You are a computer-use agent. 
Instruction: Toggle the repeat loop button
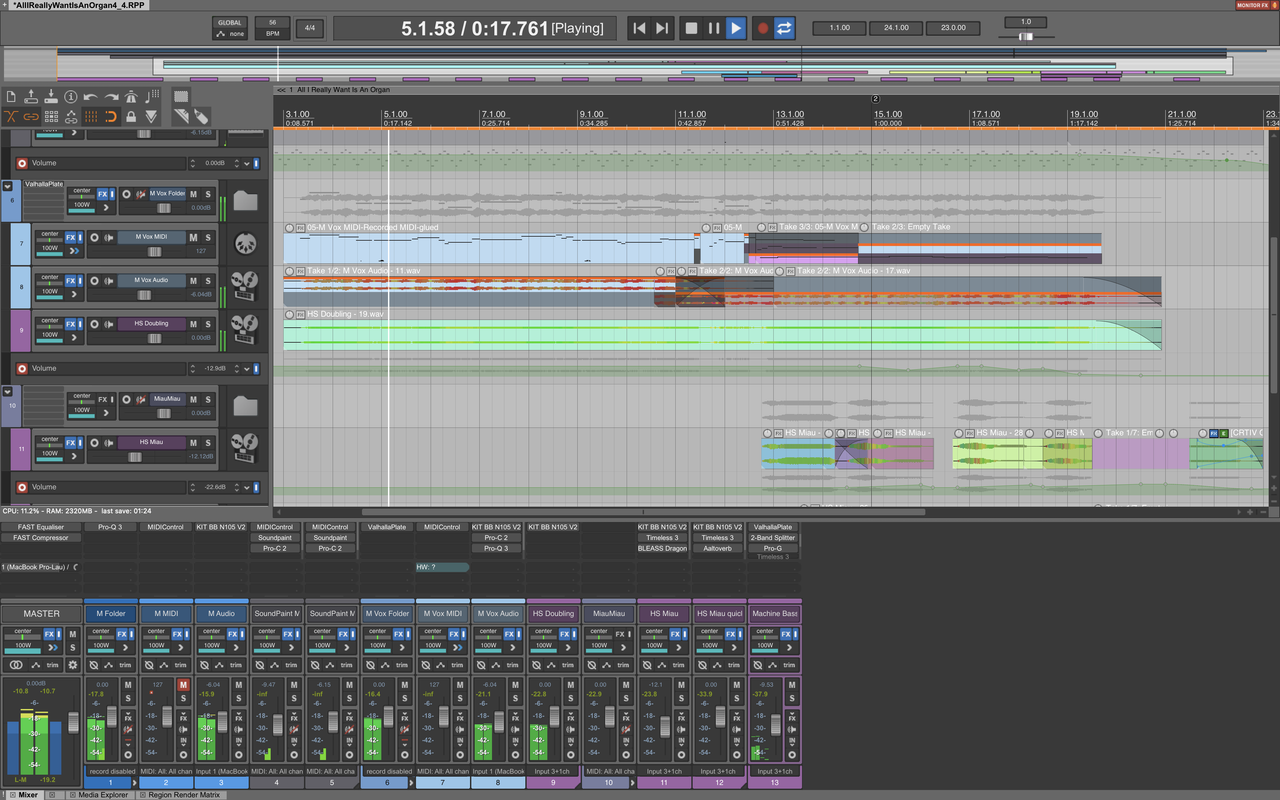(785, 29)
